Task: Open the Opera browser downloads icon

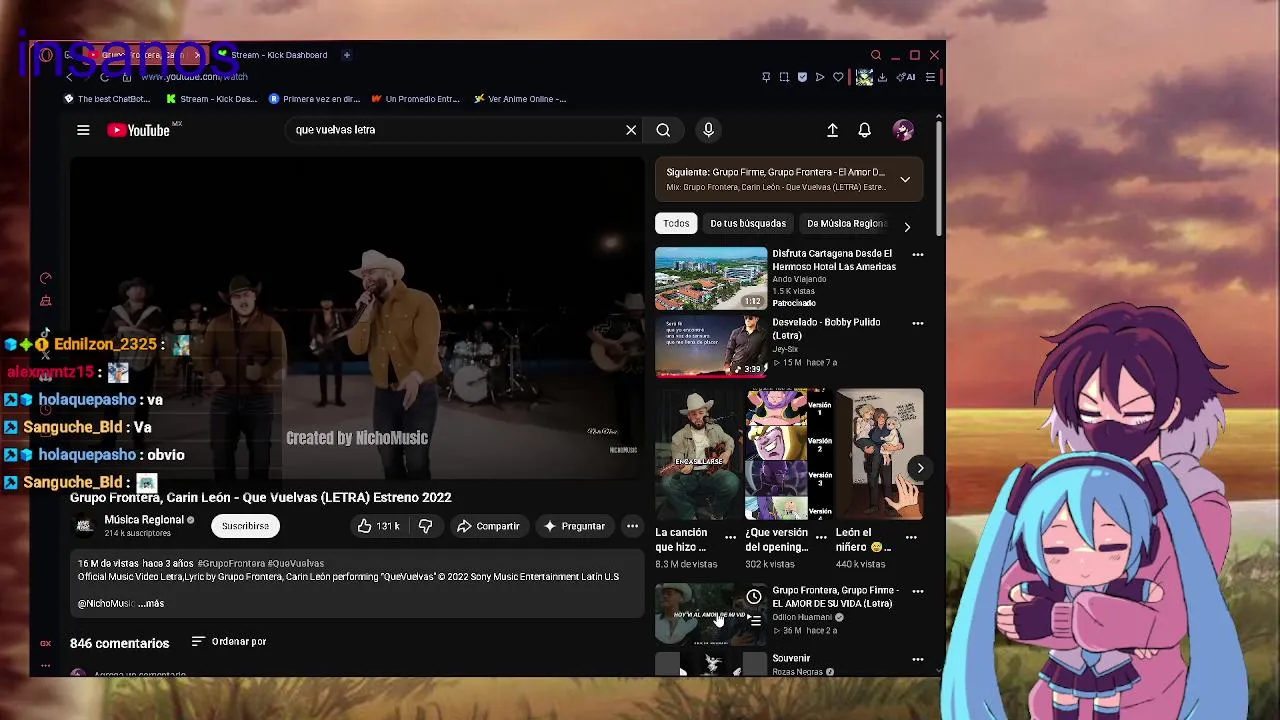Action: click(x=882, y=77)
